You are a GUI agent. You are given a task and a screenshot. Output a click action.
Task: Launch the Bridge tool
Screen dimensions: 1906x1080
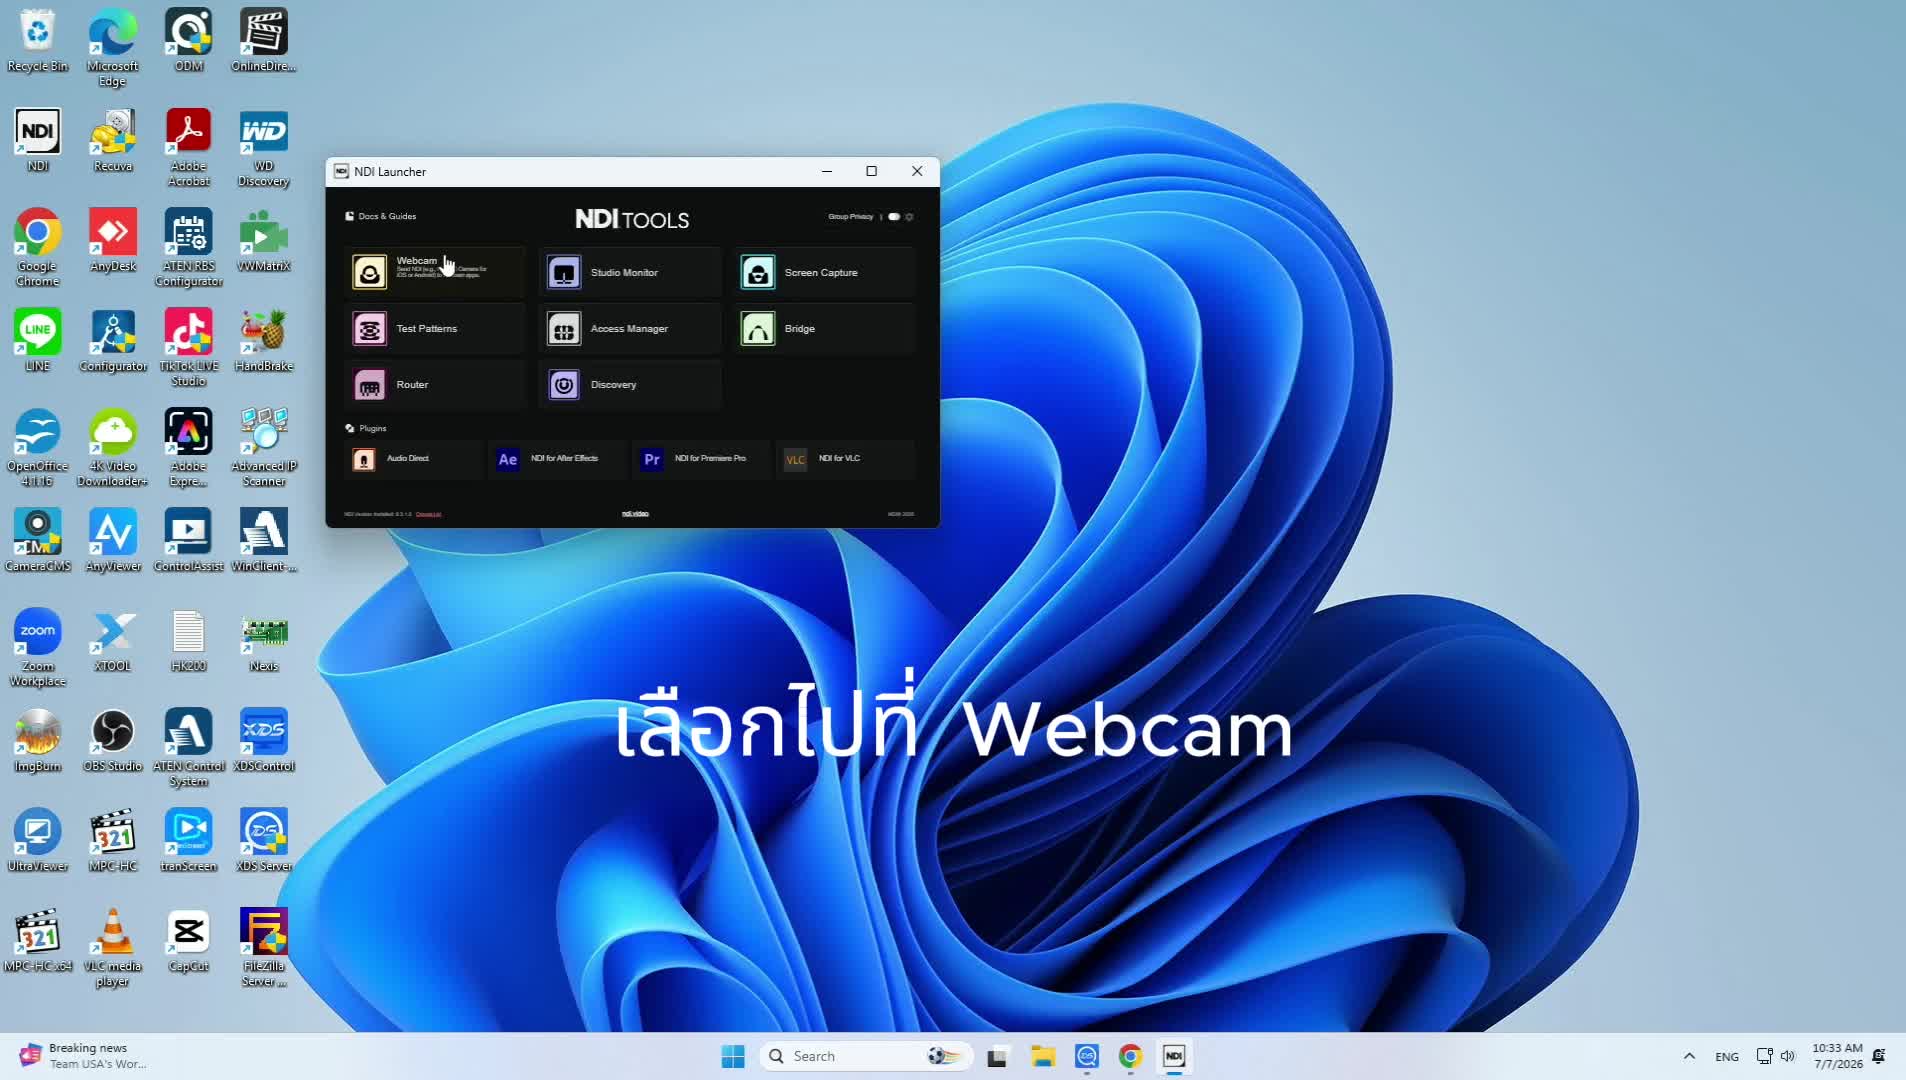coord(824,328)
